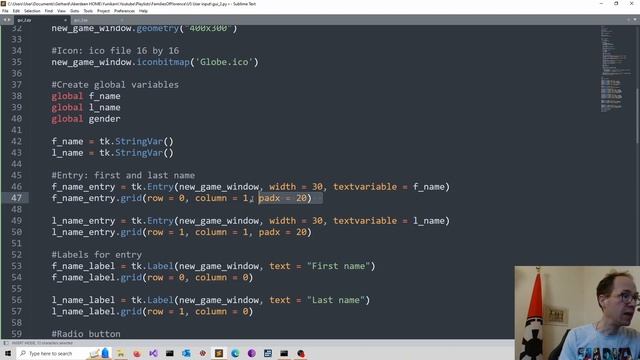Click the "First name" string on line 53

point(338,266)
